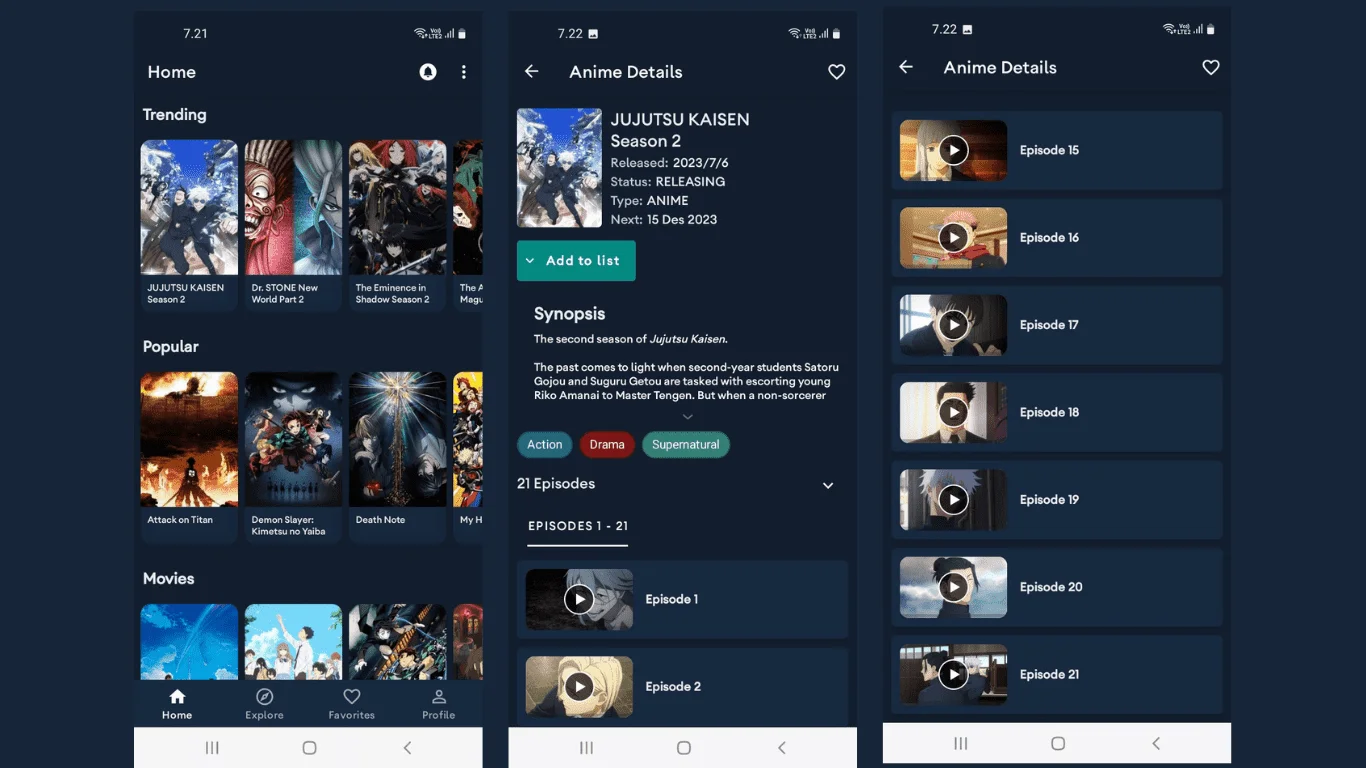Image resolution: width=1366 pixels, height=768 pixels.
Task: Play Episode 19
Action: click(x=953, y=499)
